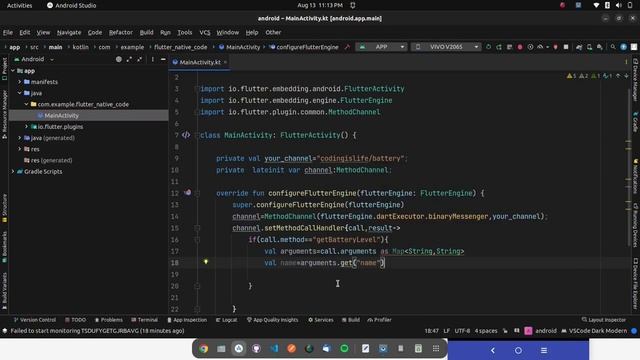Open the Refactor menu
The width and height of the screenshot is (640, 360).
(120, 32)
